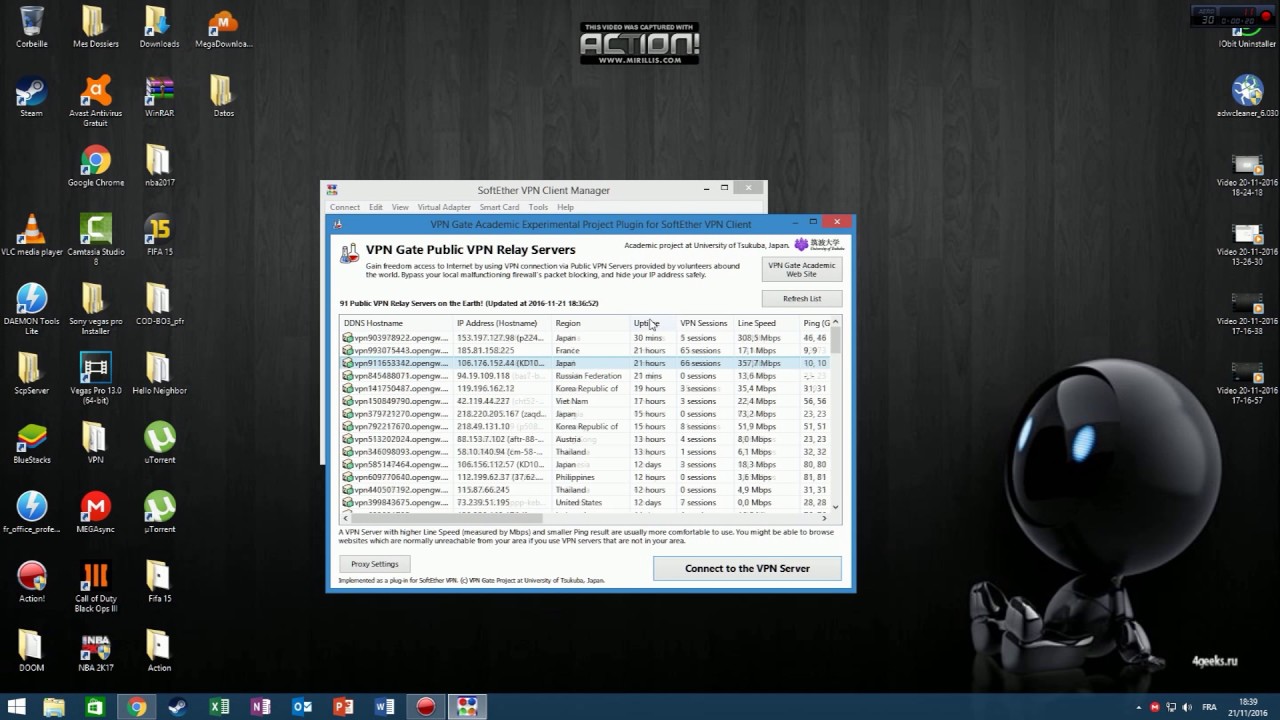Open the Avast Antivirus Gratuit shortcut
Image resolution: width=1280 pixels, height=720 pixels.
tap(95, 101)
